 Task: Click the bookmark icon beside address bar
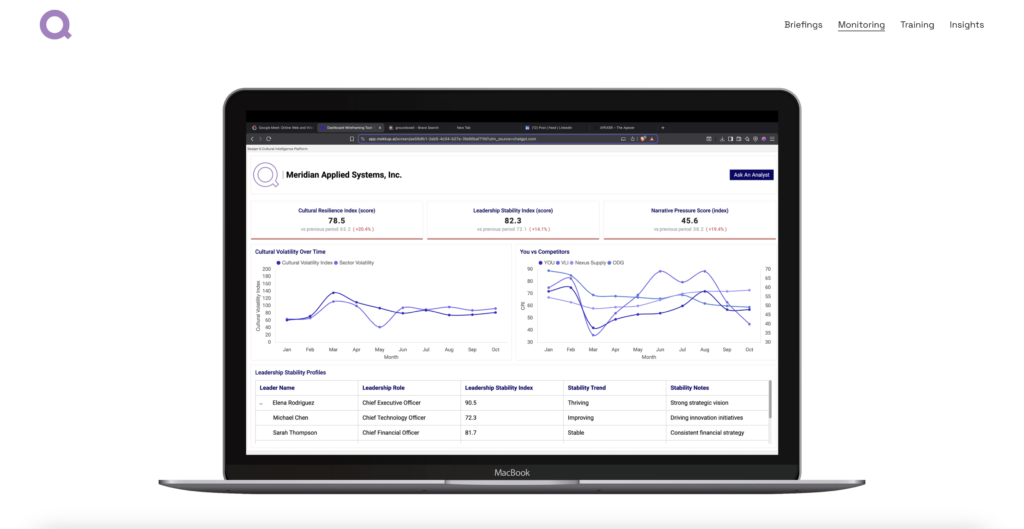click(x=350, y=139)
